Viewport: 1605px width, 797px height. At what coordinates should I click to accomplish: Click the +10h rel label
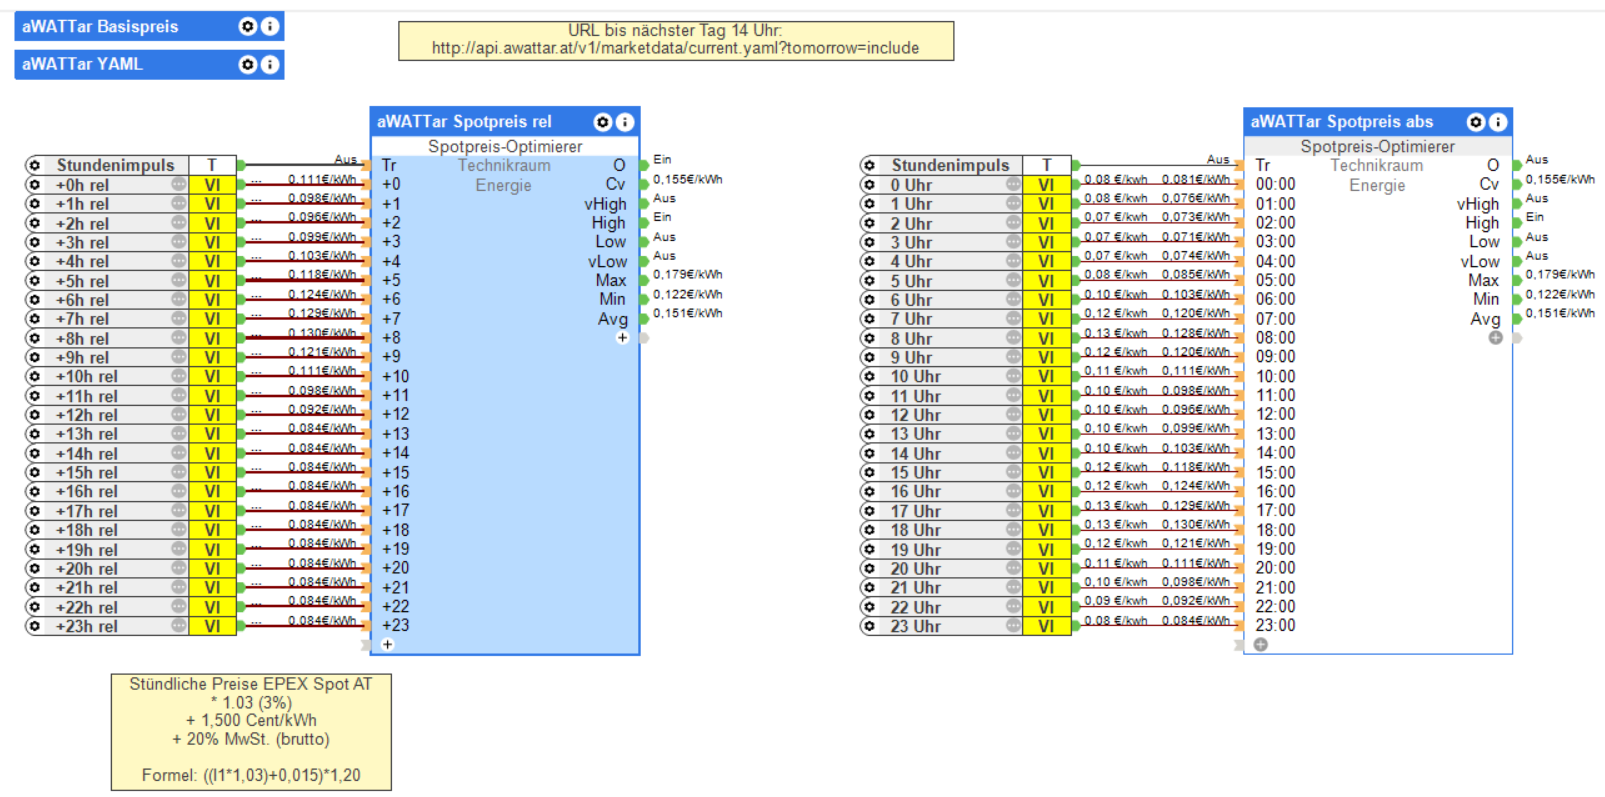point(86,377)
